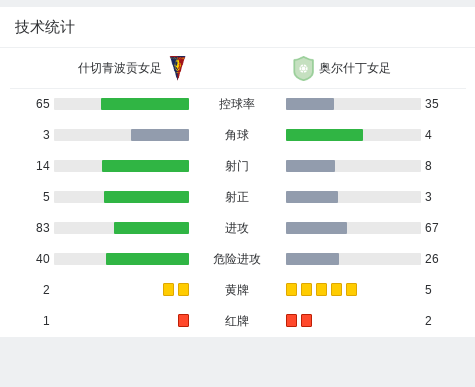
Task: Click the 黄牌 row label
Action: click(x=237, y=290)
